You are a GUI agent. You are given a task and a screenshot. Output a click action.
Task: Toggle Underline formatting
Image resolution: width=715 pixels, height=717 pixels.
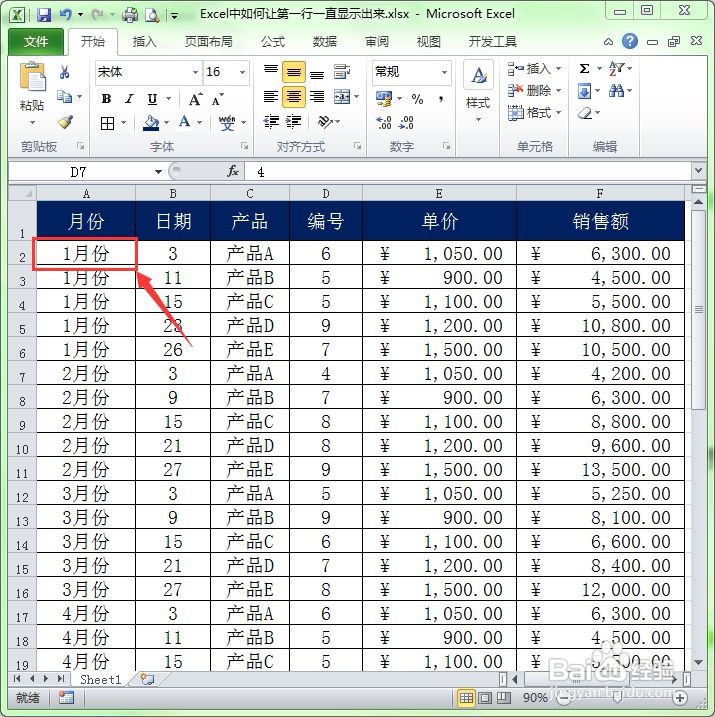pyautogui.click(x=152, y=99)
